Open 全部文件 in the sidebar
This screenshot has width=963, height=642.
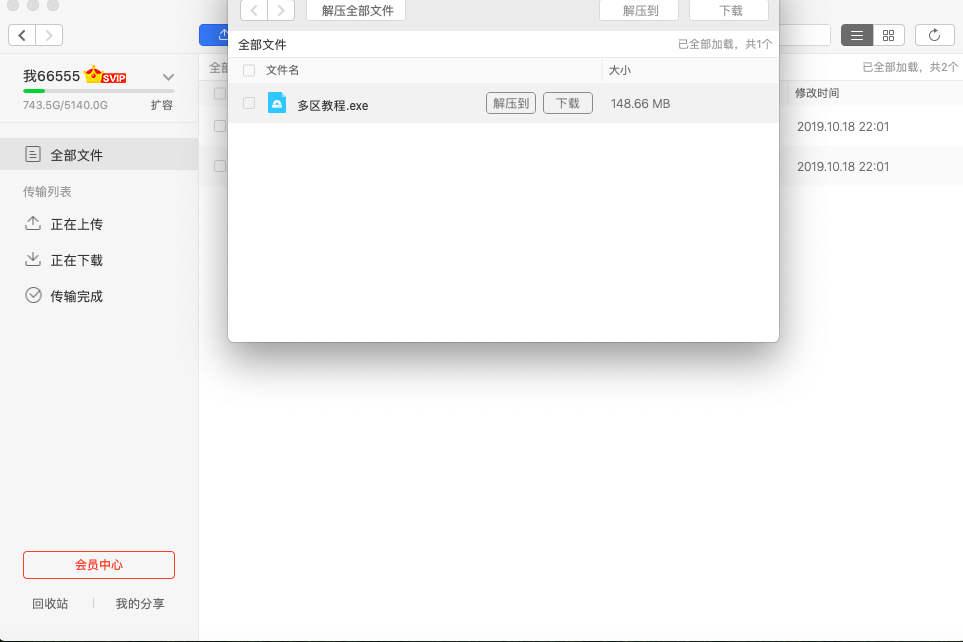coord(76,155)
